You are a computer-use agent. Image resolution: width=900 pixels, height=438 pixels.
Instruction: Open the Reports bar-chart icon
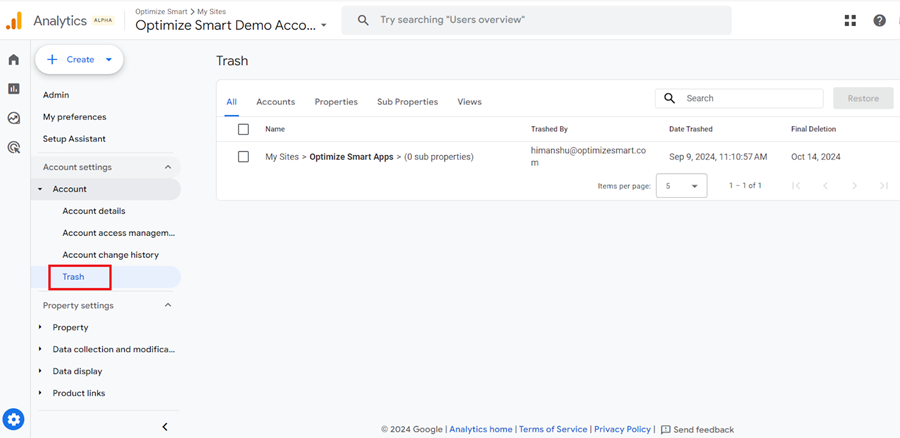(x=14, y=88)
